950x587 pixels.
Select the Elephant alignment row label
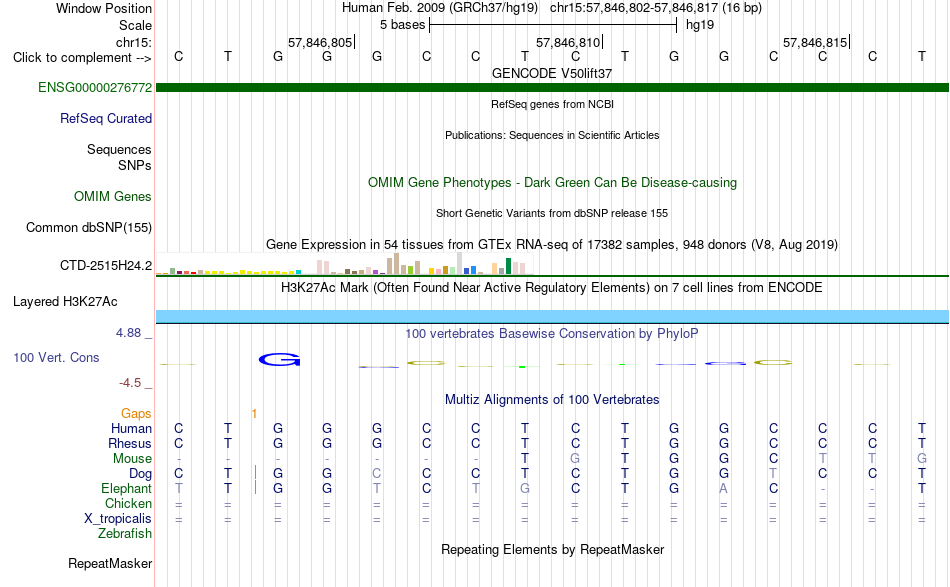coord(127,488)
